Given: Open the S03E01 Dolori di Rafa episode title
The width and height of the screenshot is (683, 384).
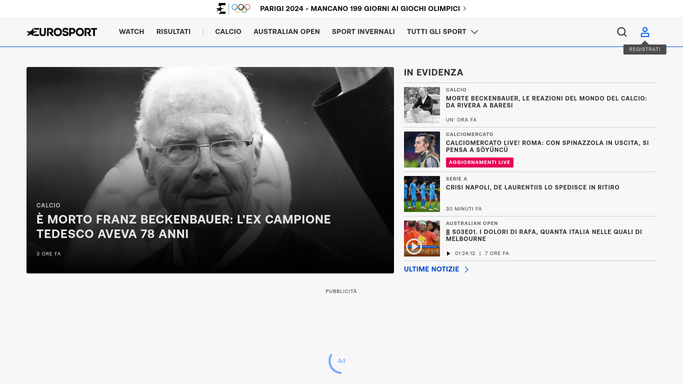Looking at the screenshot, I should pyautogui.click(x=544, y=235).
